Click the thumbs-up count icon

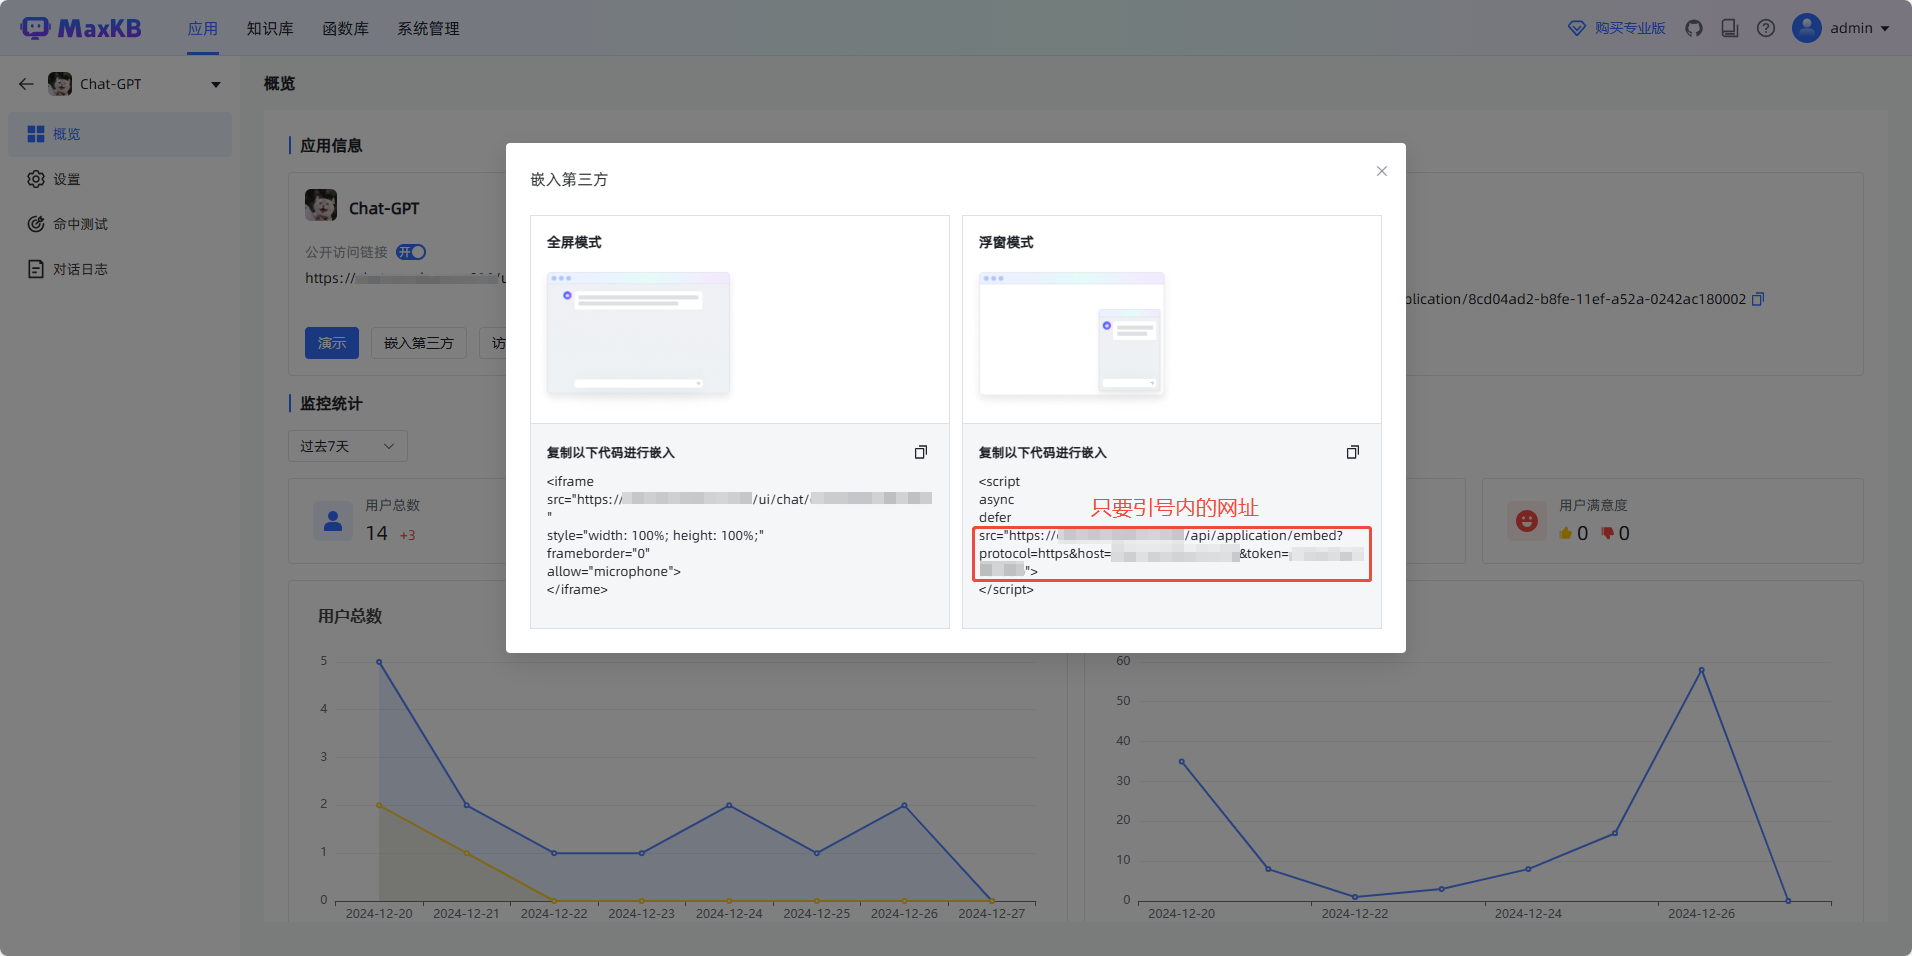(x=1565, y=533)
